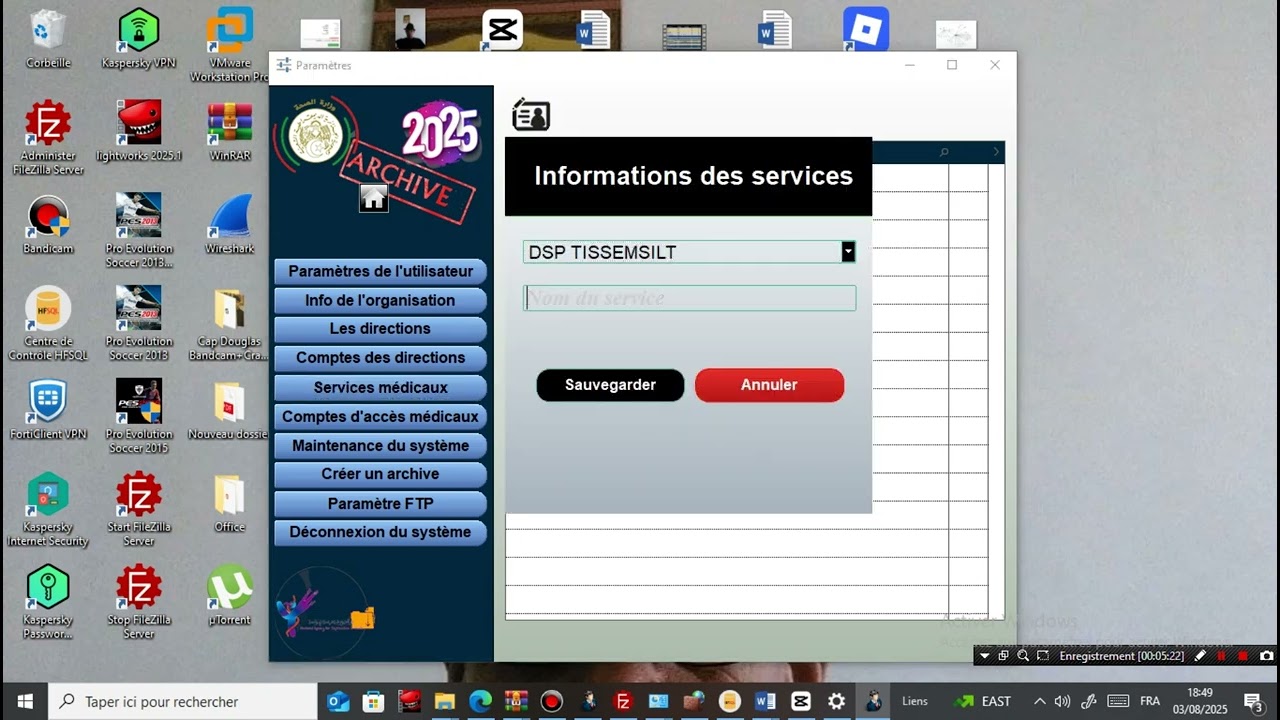This screenshot has height=720, width=1280.
Task: Click the taskbar search box
Action: click(183, 701)
